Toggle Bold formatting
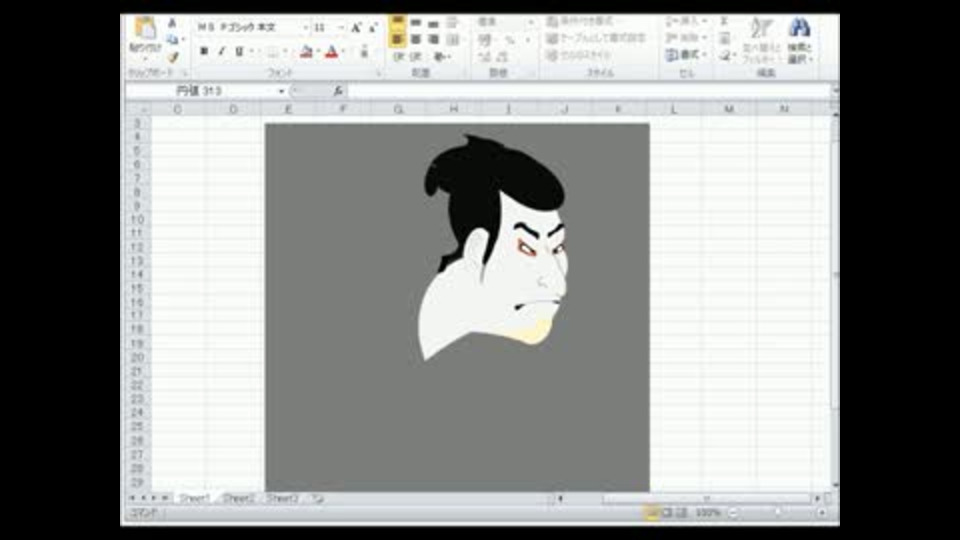This screenshot has height=540, width=960. [204, 51]
